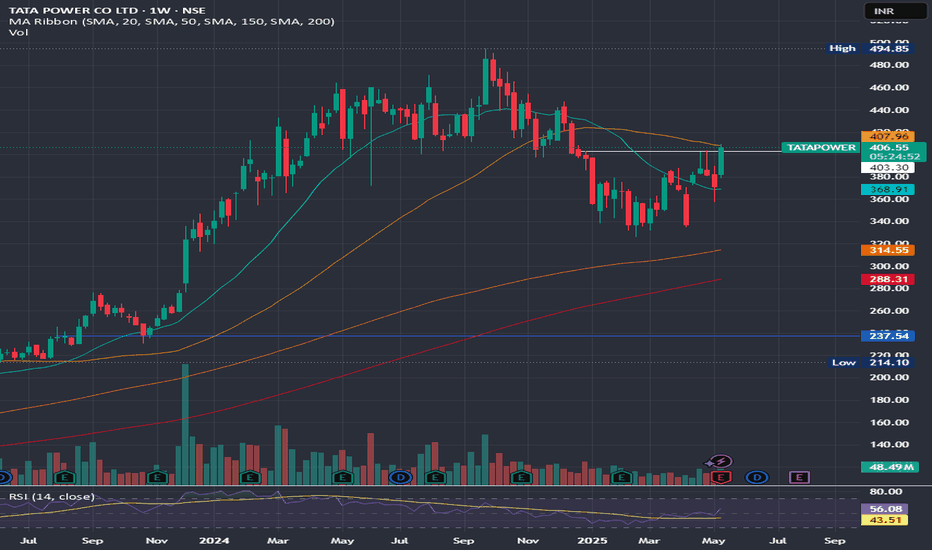The width and height of the screenshot is (932, 550).
Task: Select the Vol indicator legend
Action: click(x=18, y=32)
